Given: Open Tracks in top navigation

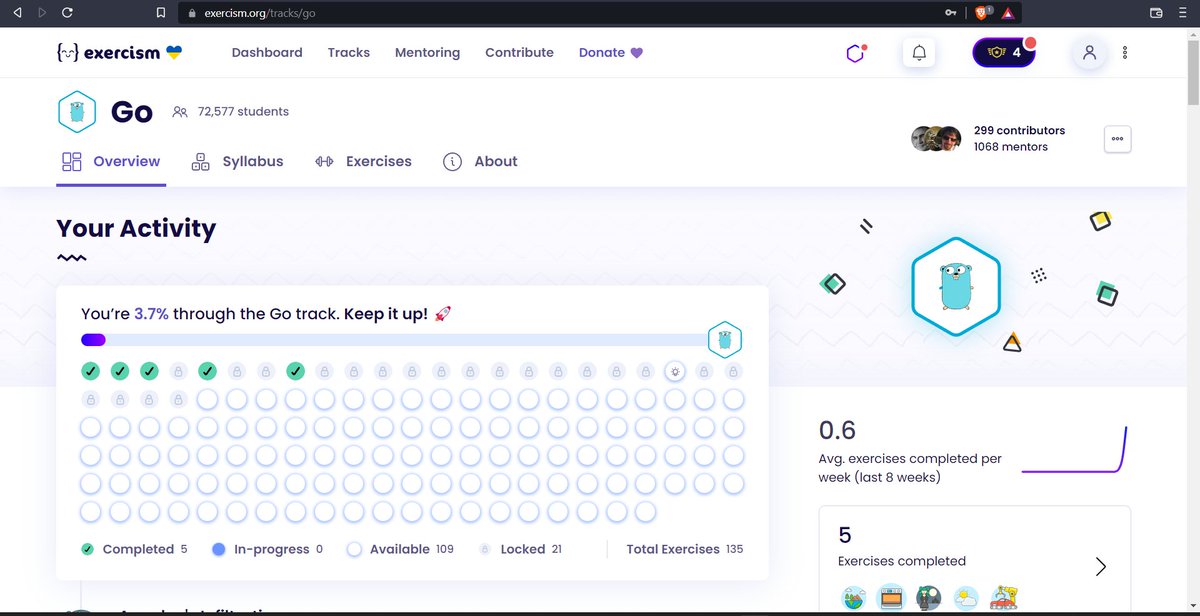Looking at the screenshot, I should (349, 53).
